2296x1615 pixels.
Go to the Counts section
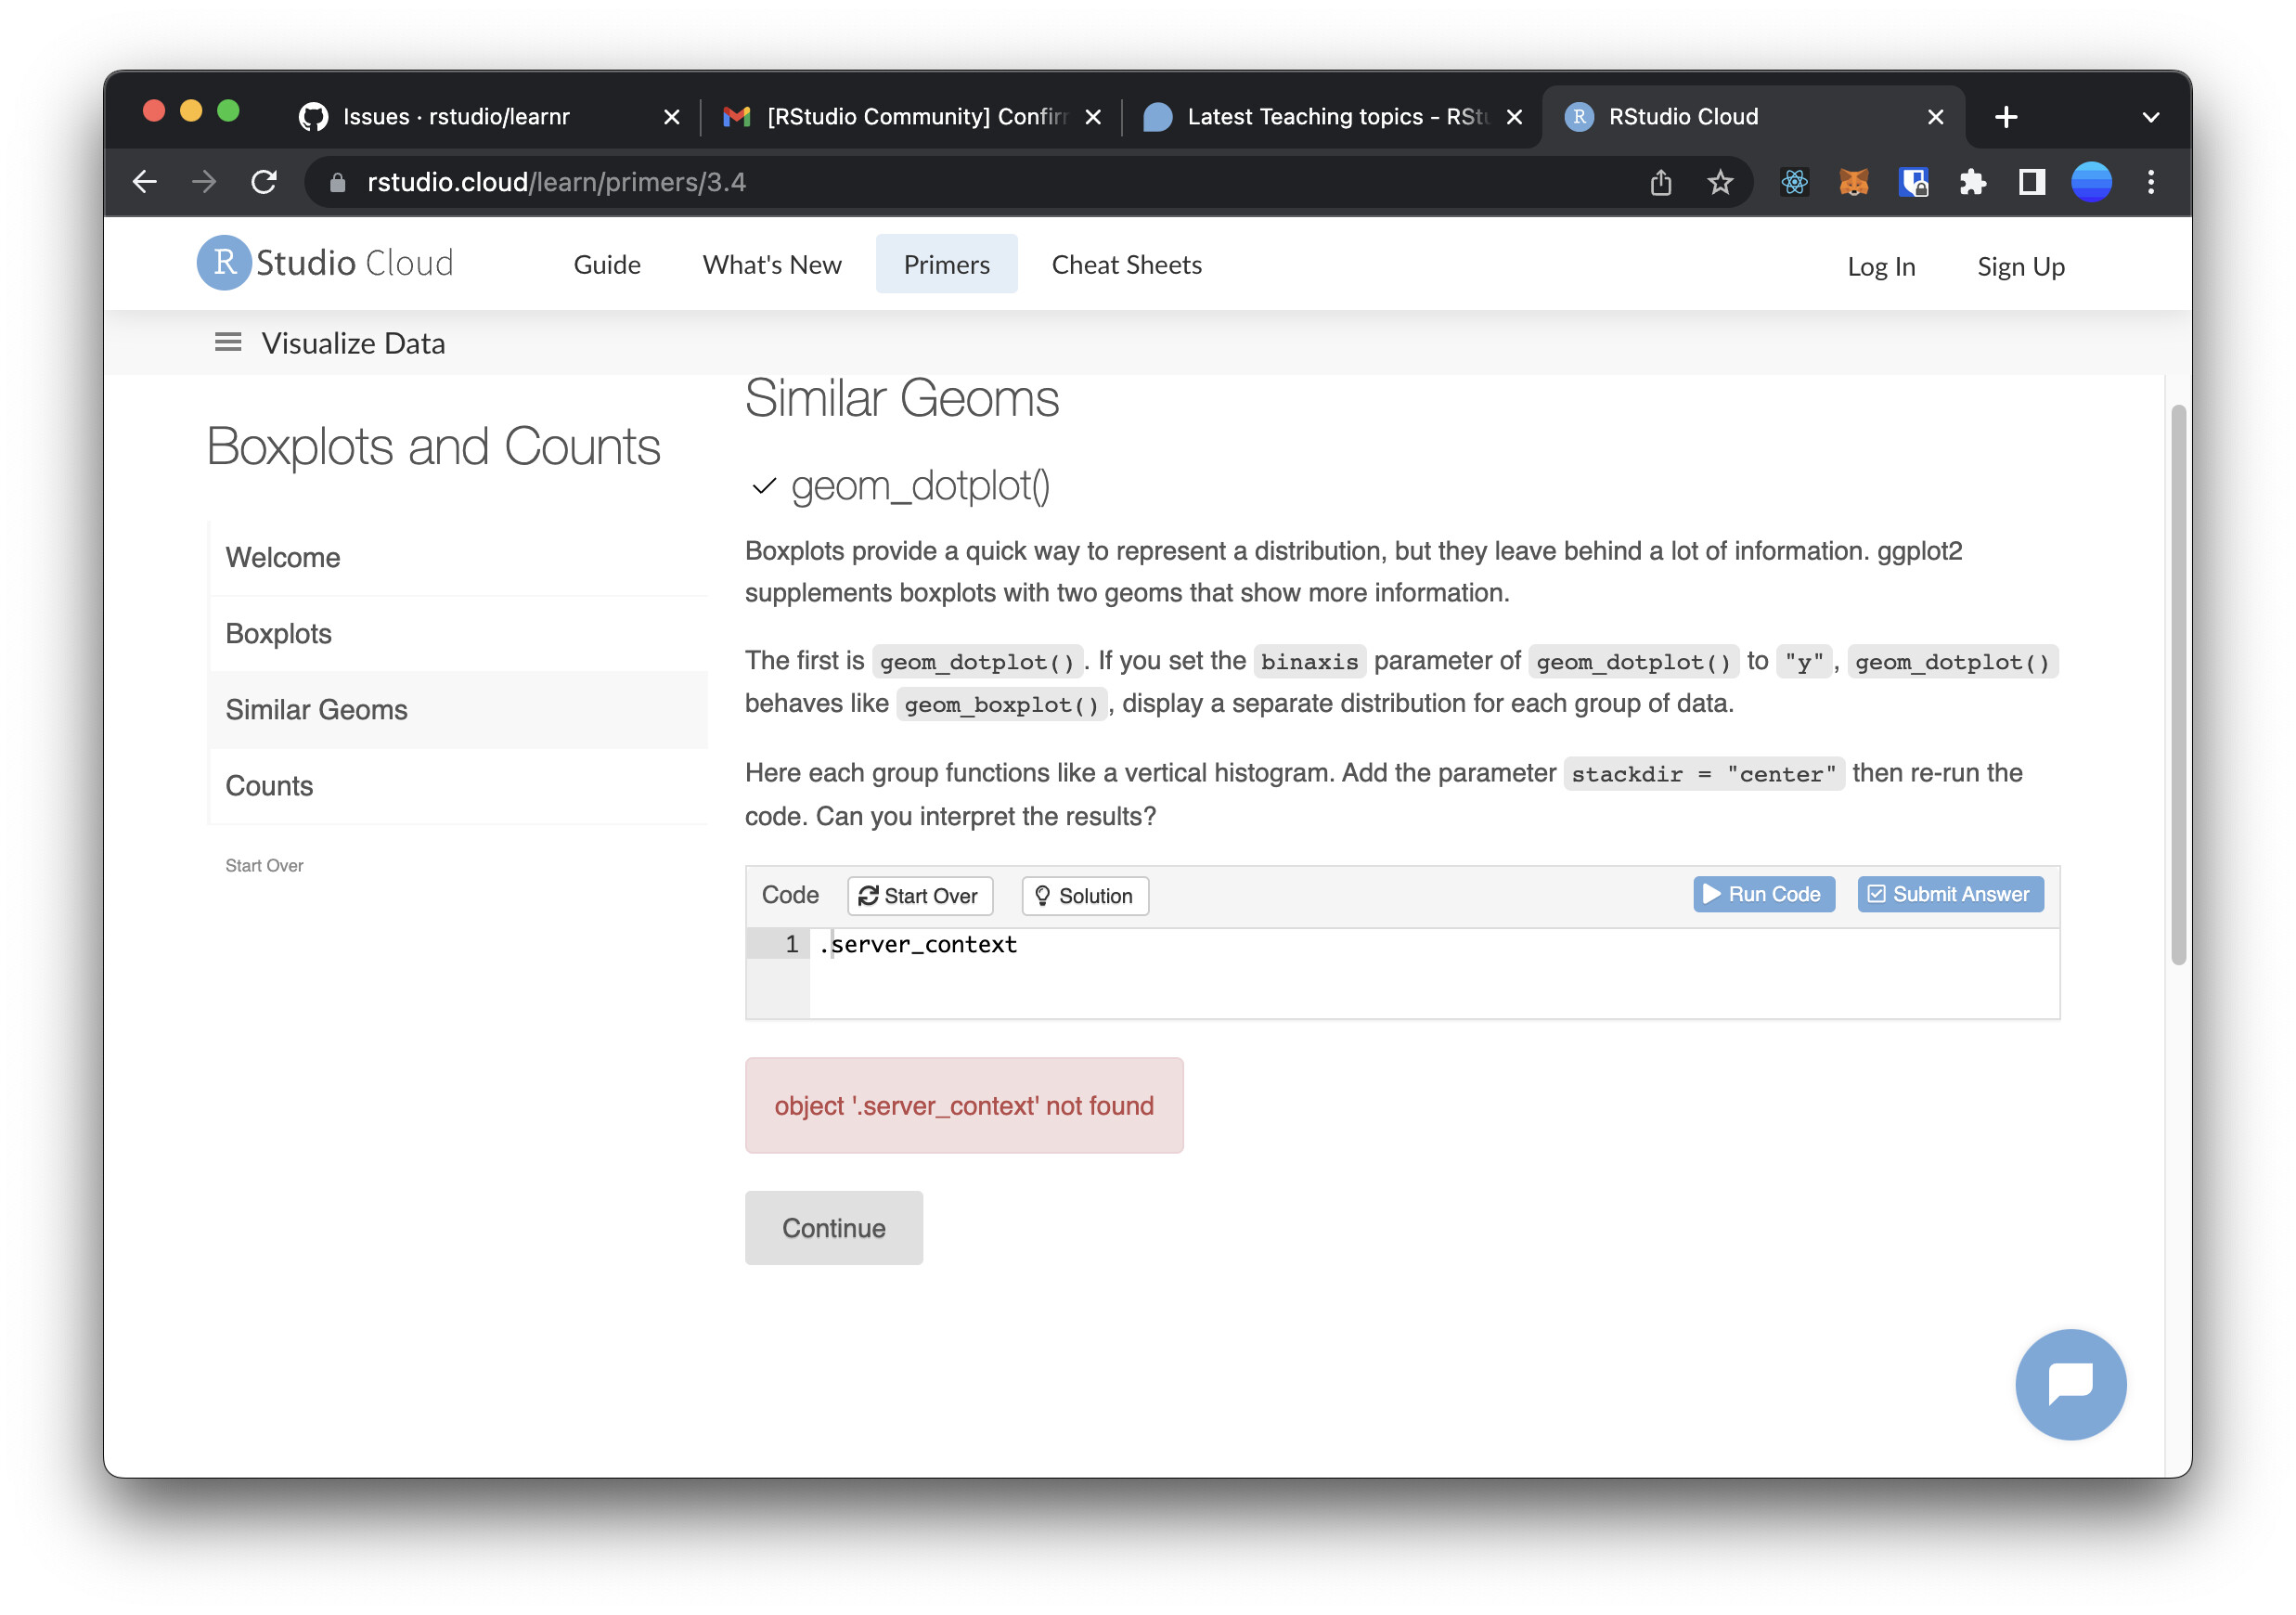pos(459,785)
